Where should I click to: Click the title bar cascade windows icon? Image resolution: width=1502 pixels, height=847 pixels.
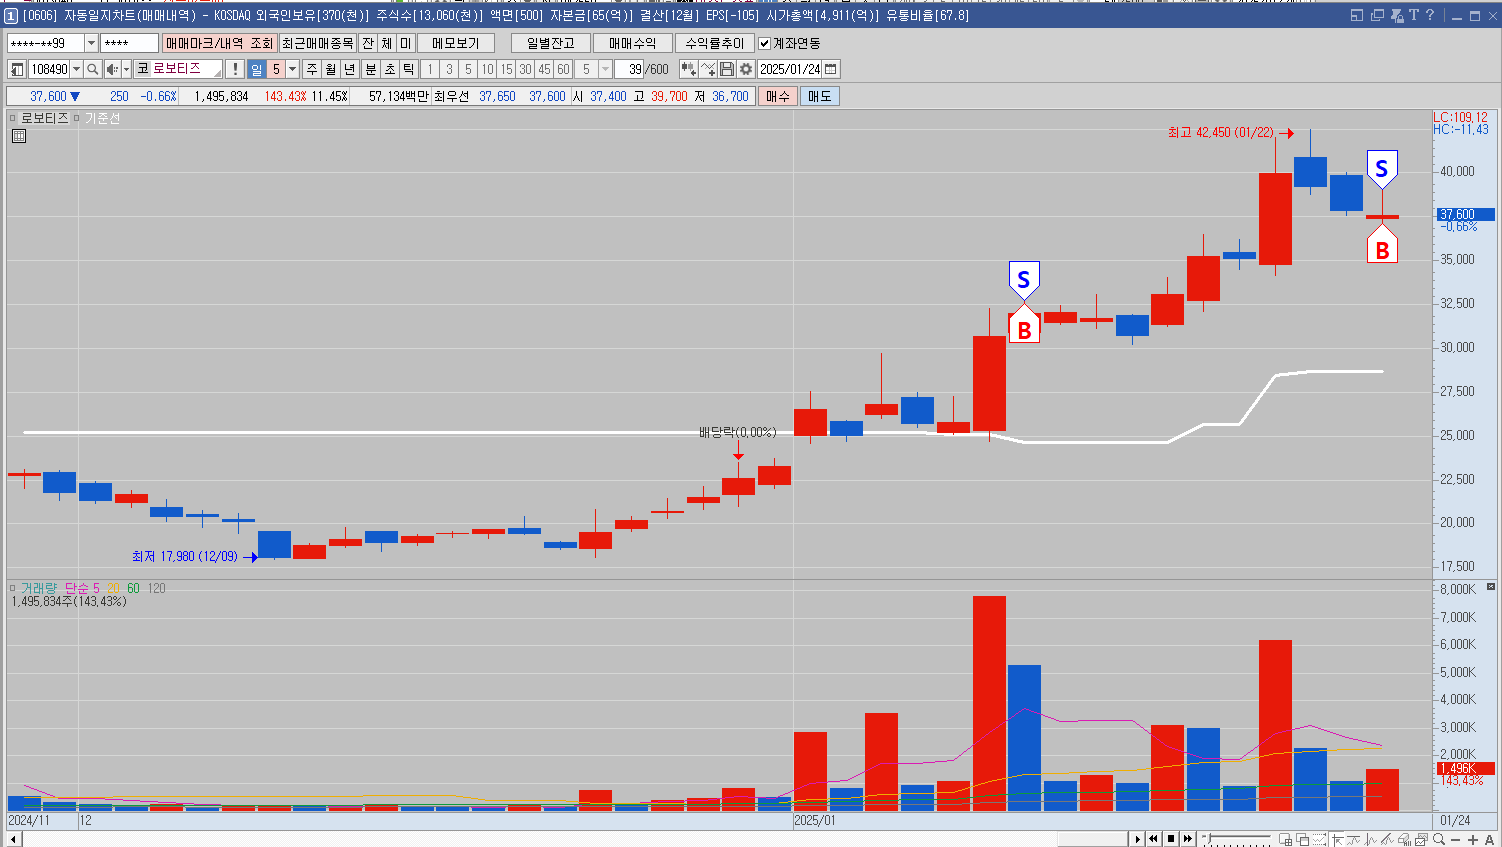coord(1377,15)
